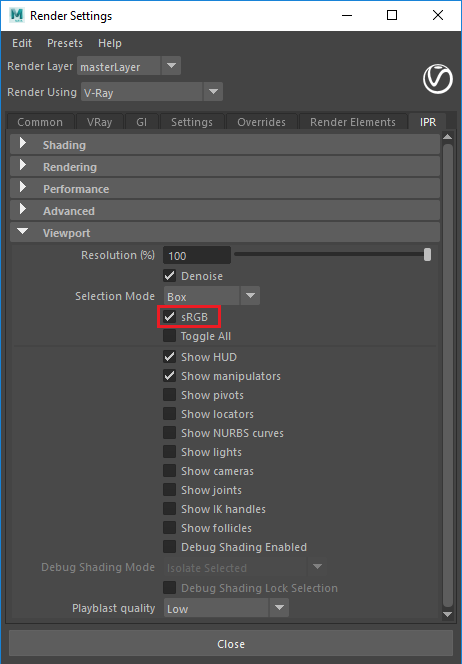Click the V-Ray logo icon
This screenshot has height=664, width=462.
[438, 79]
